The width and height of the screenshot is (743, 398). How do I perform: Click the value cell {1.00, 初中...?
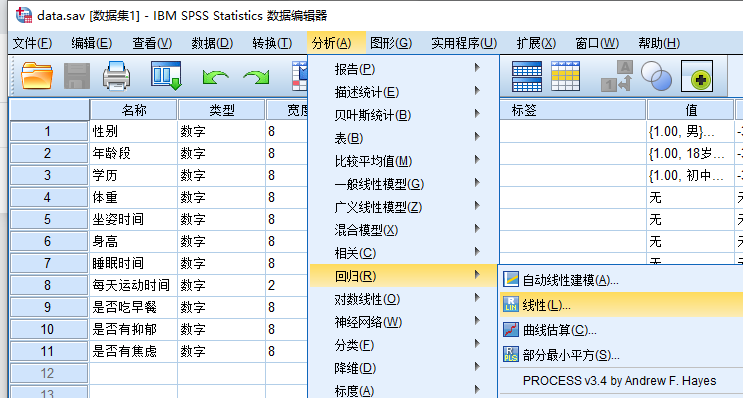click(x=690, y=175)
